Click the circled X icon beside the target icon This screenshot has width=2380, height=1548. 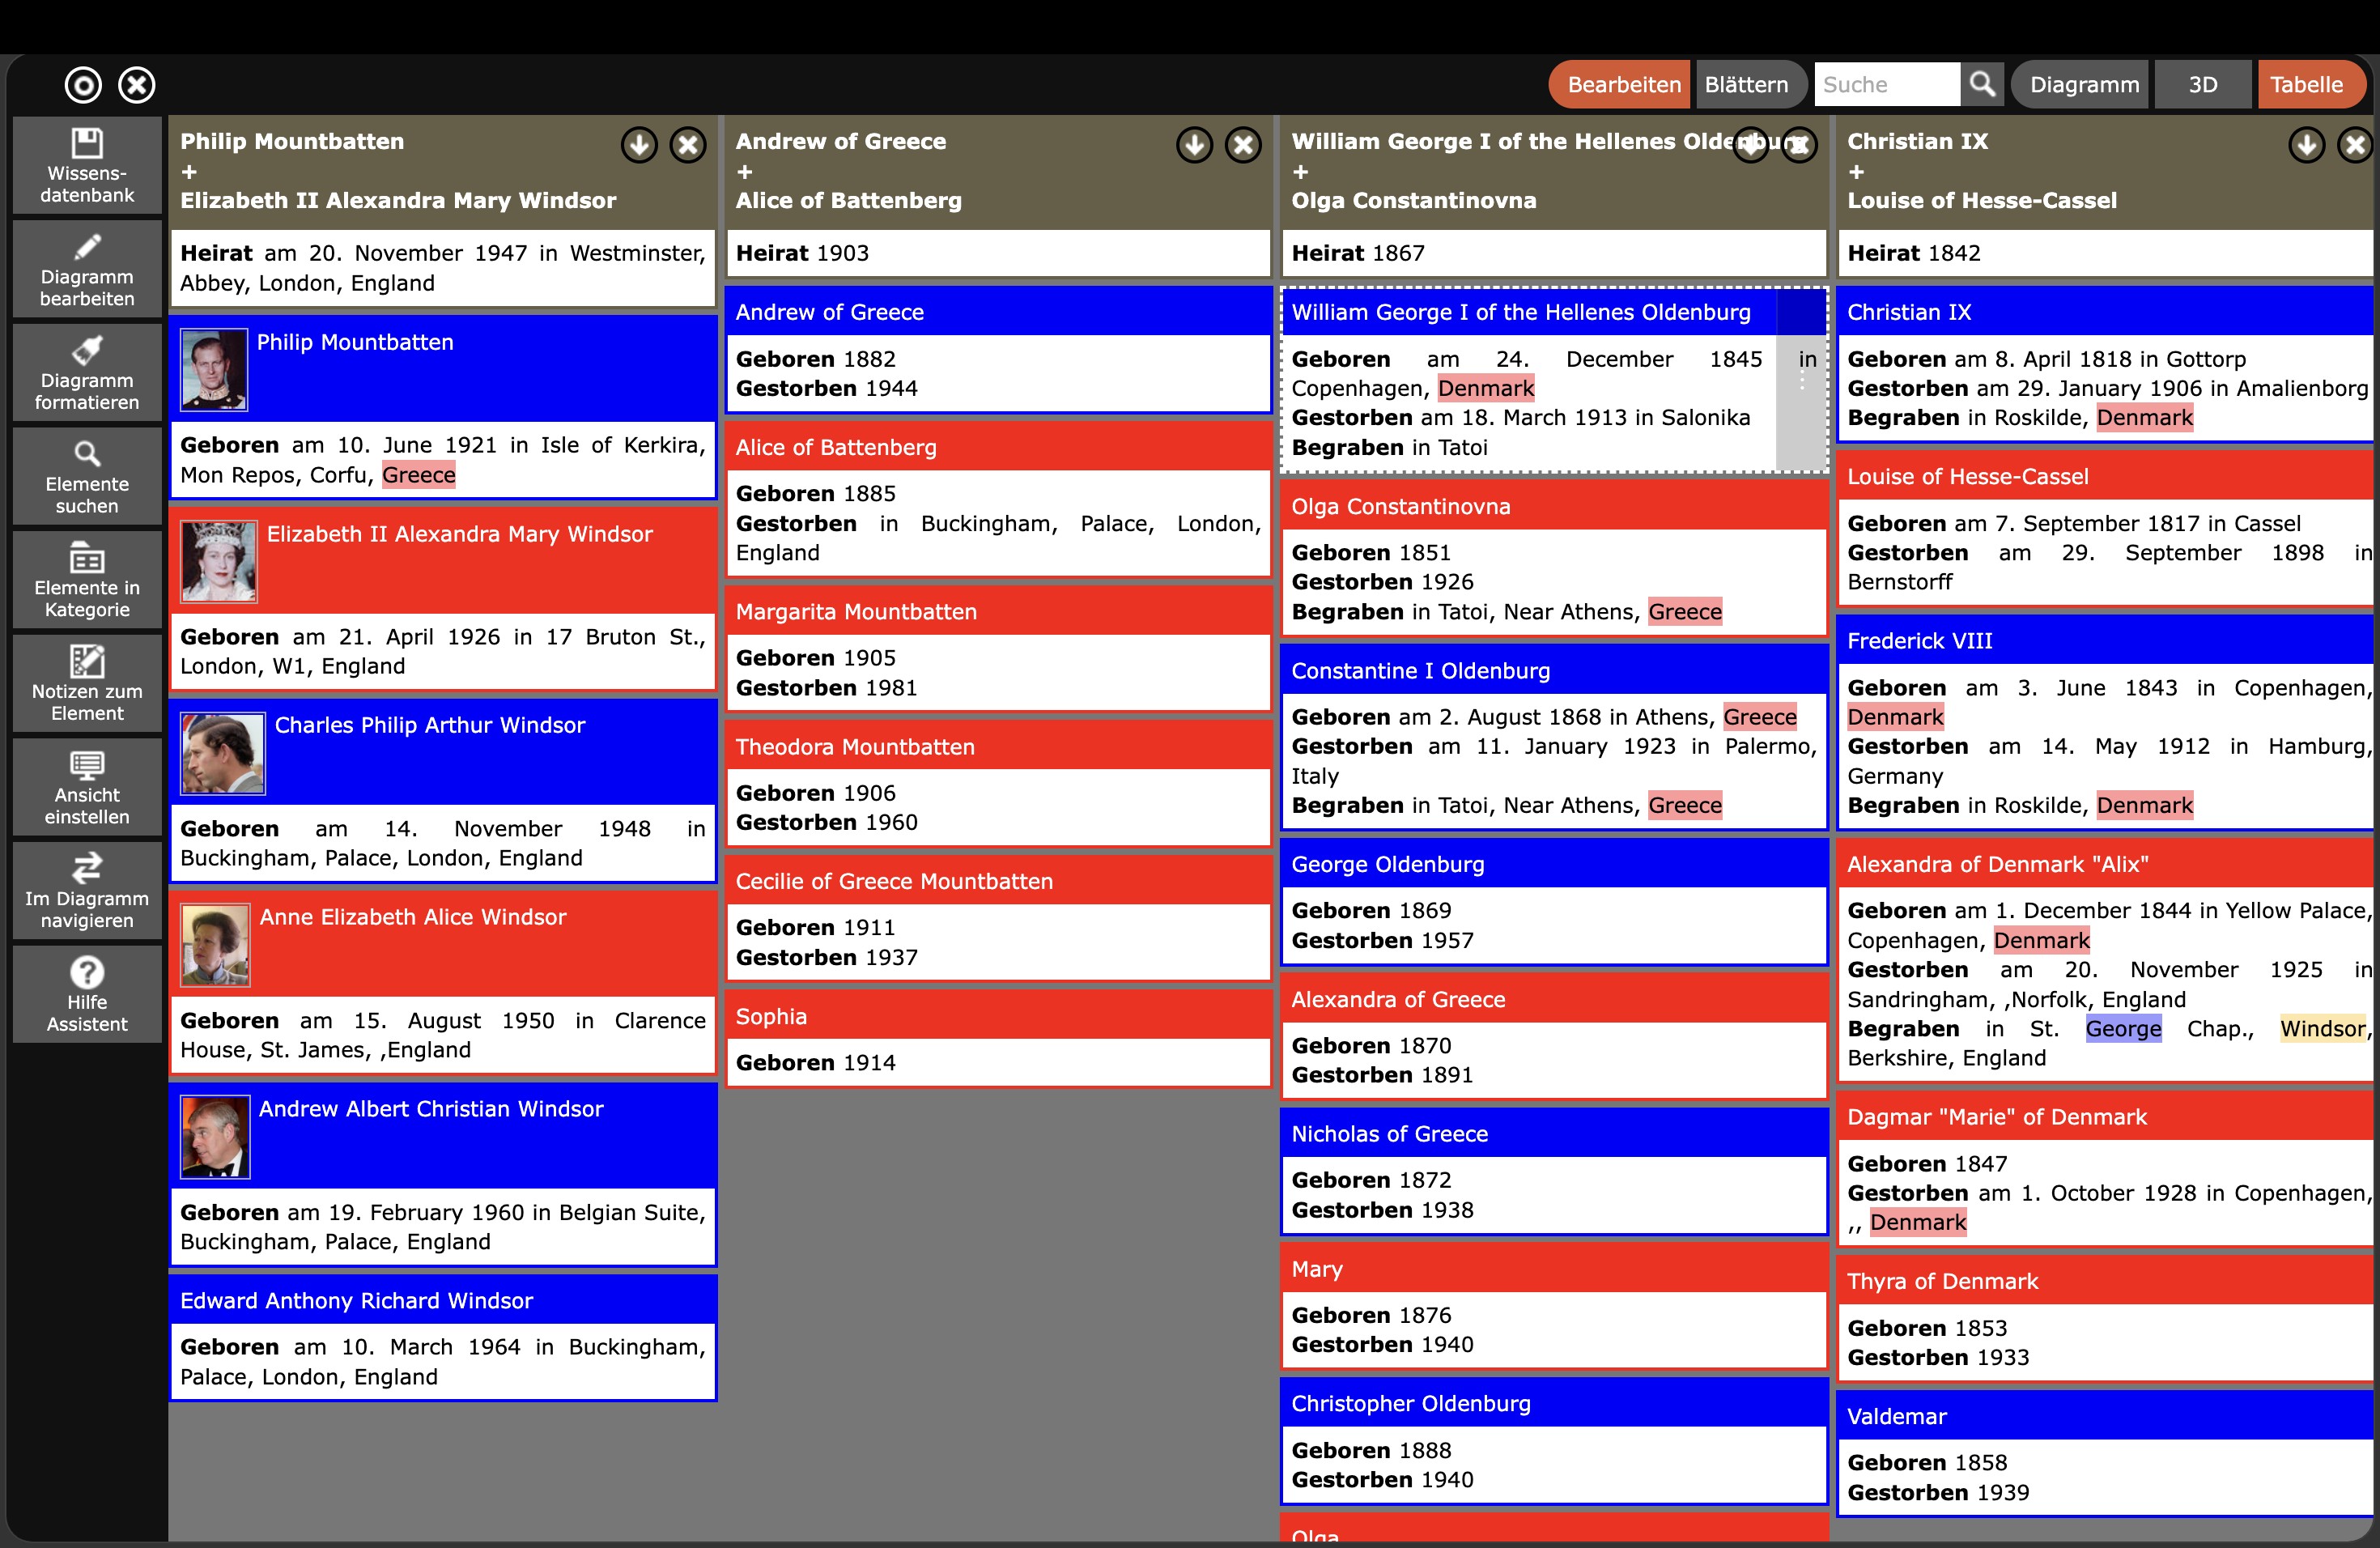click(x=137, y=85)
